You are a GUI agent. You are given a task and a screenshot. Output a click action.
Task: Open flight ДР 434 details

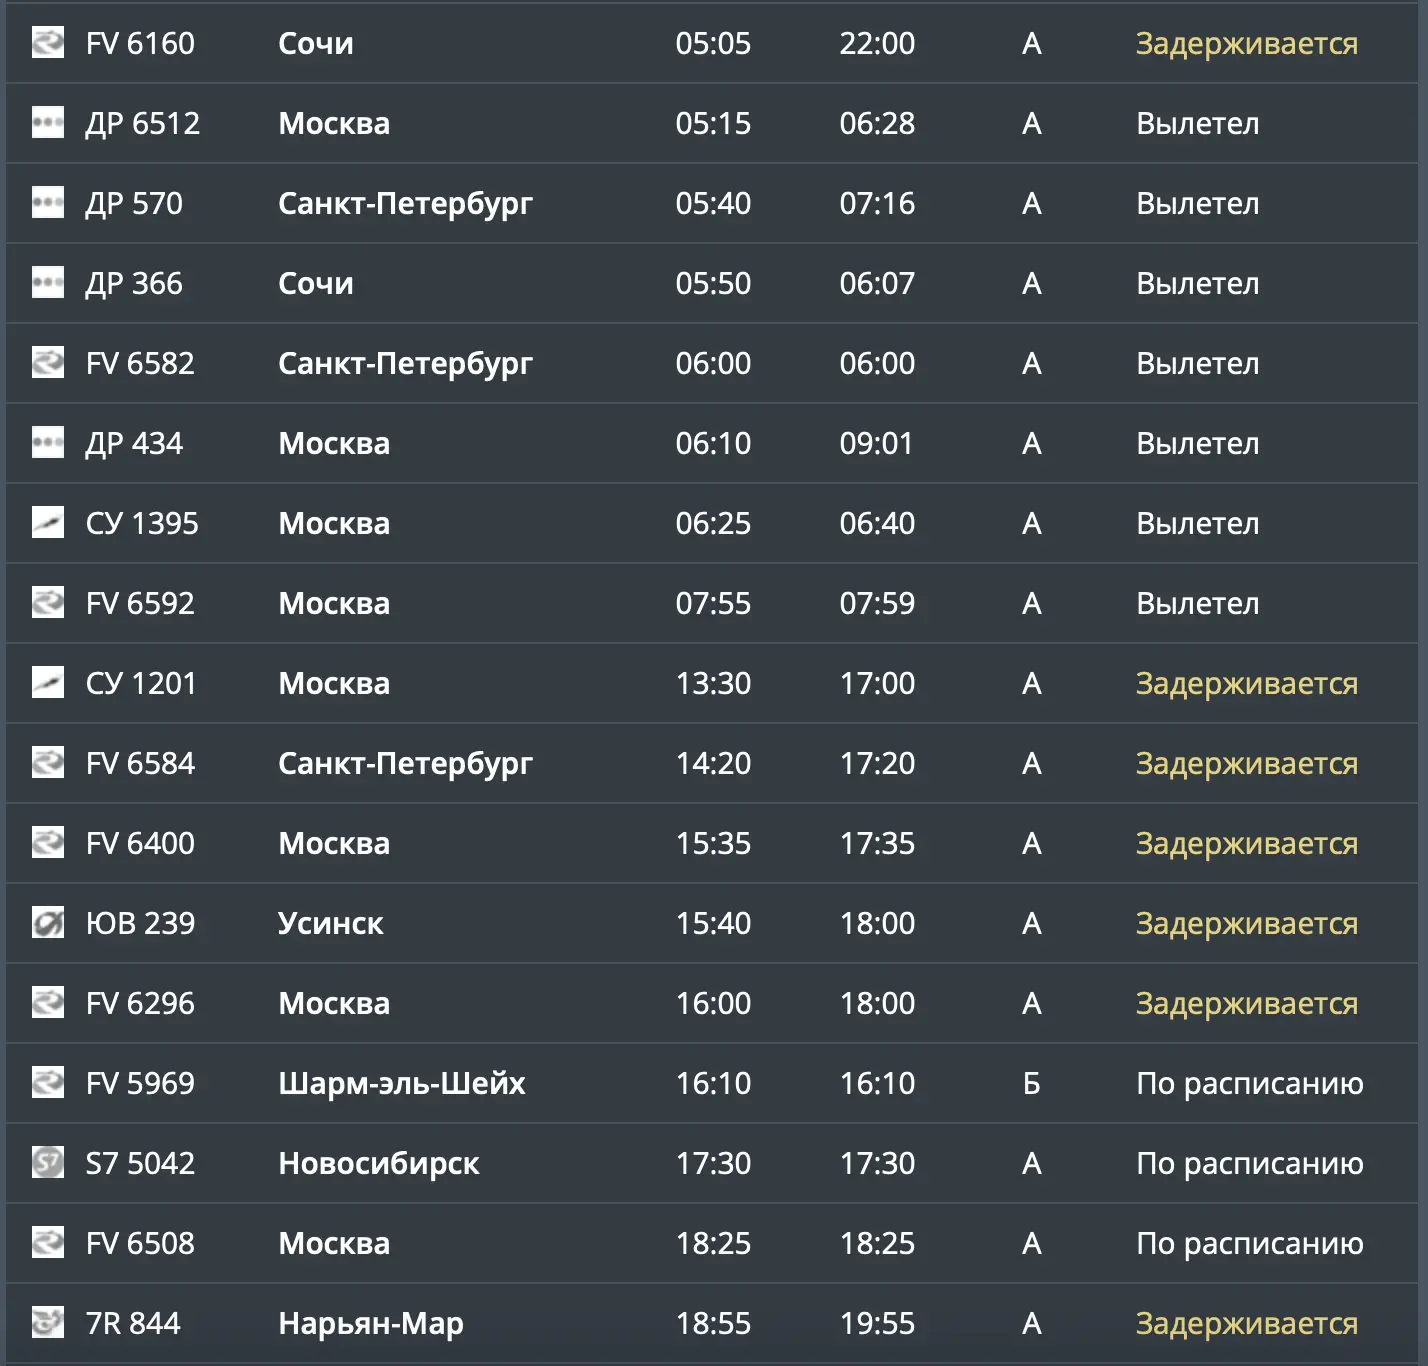point(134,443)
